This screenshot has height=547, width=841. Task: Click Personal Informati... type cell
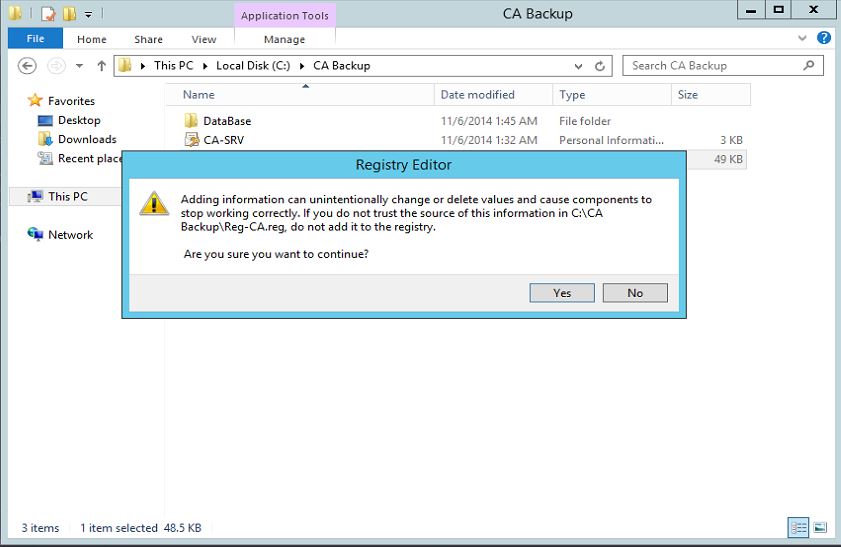[611, 140]
